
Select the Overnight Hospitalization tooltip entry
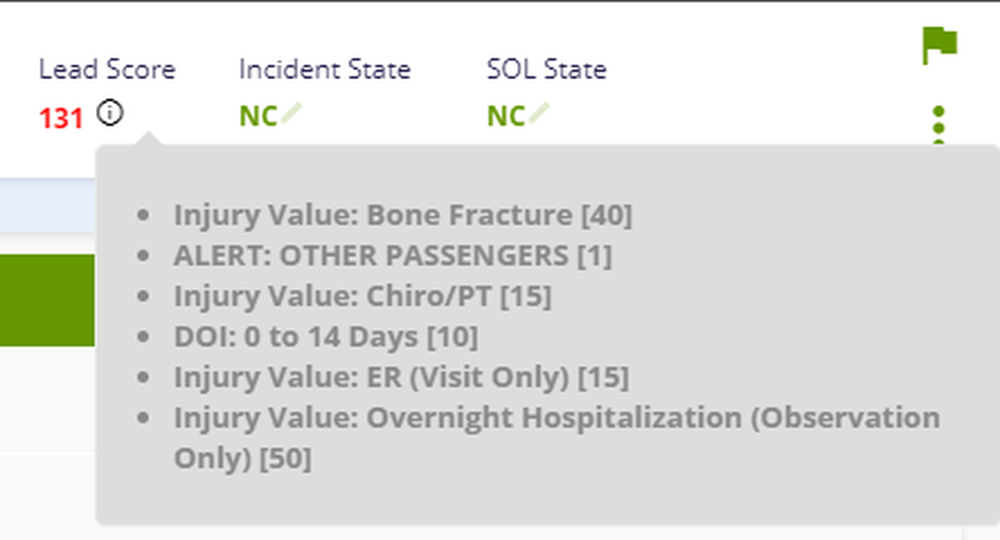[557, 438]
